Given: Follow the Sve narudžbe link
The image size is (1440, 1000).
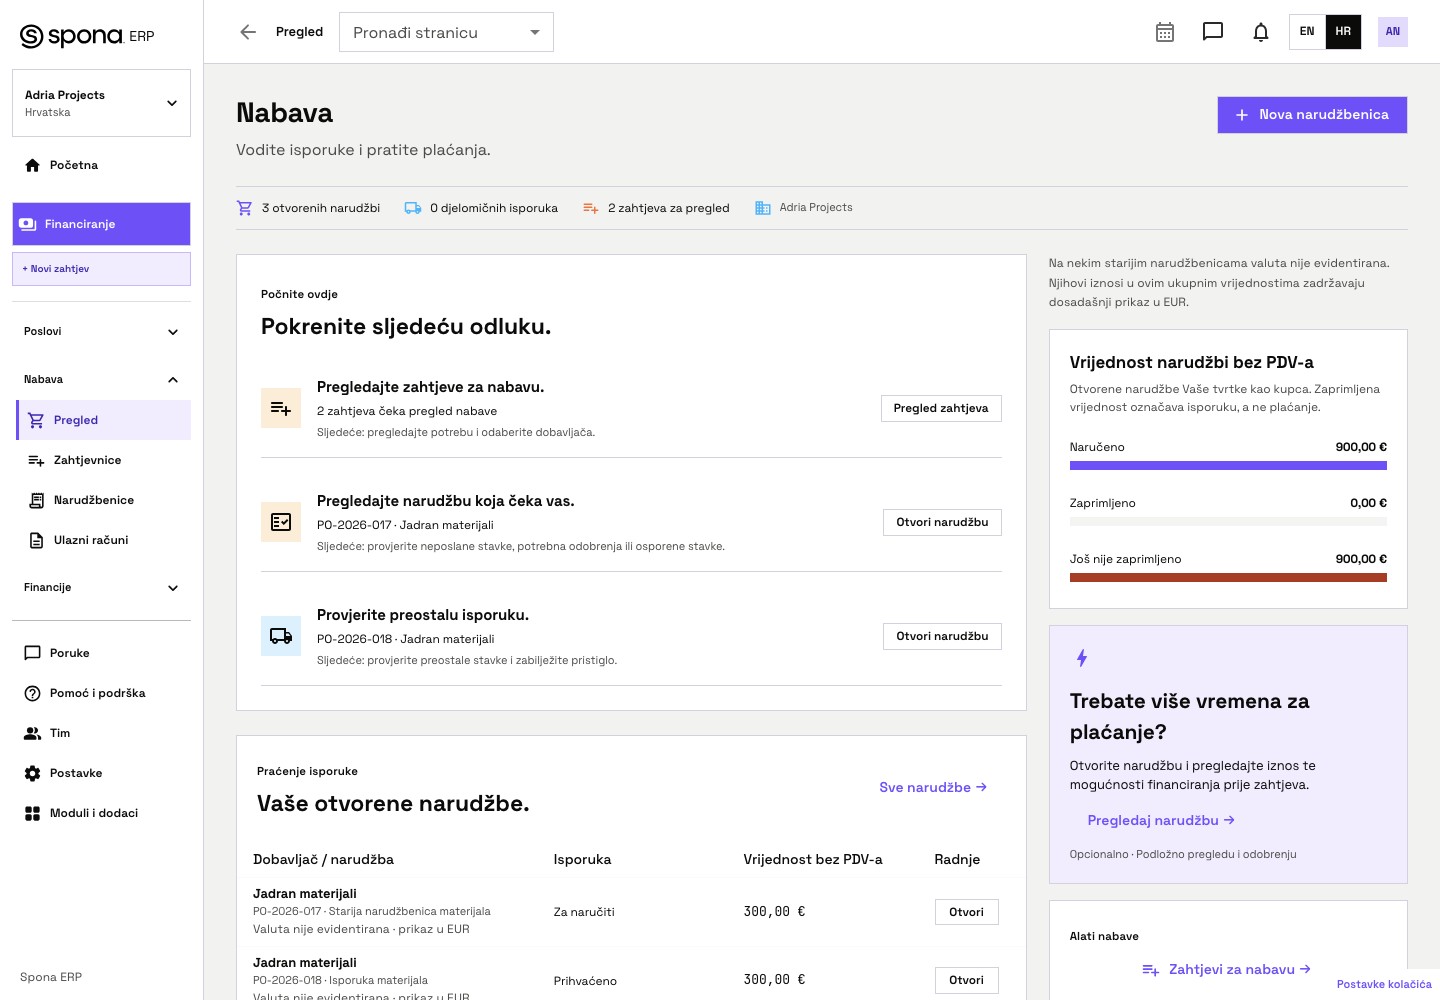Looking at the screenshot, I should click(933, 787).
